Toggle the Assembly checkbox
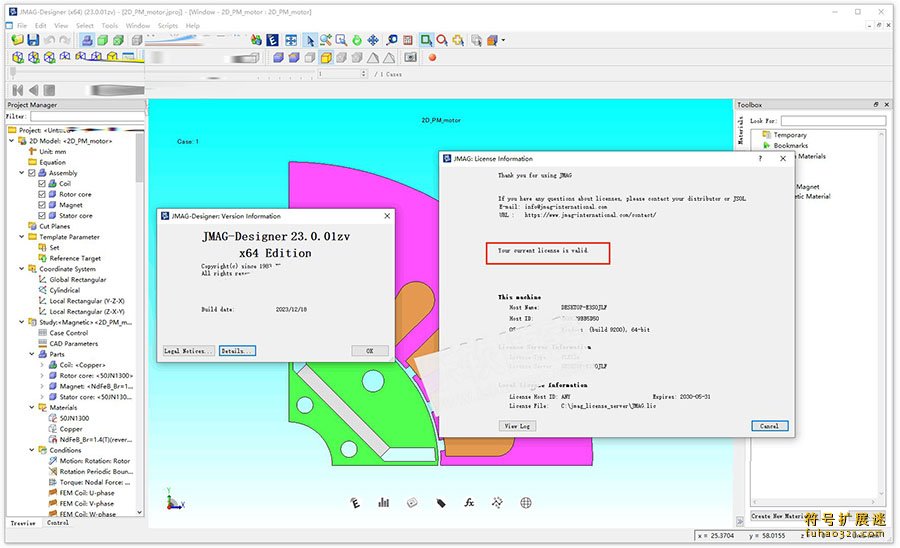This screenshot has height=548, width=900. pyautogui.click(x=32, y=173)
